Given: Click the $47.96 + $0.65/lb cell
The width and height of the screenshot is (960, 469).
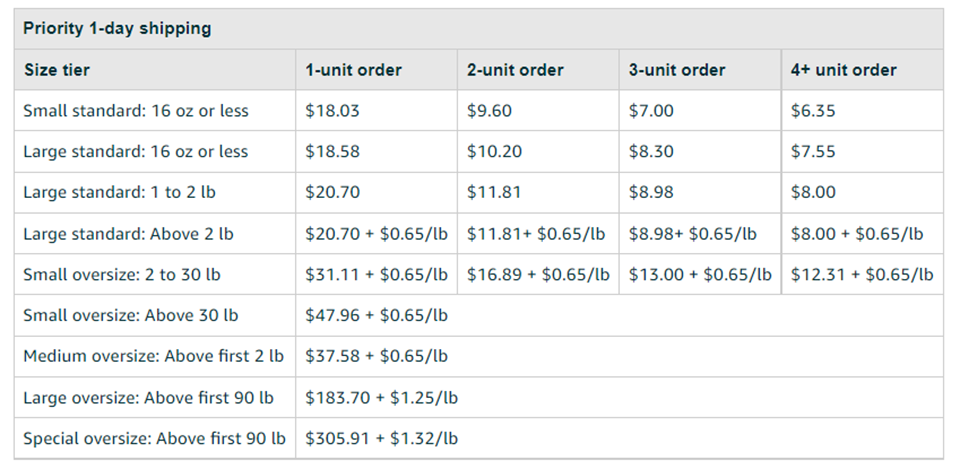Looking at the screenshot, I should click(376, 315).
